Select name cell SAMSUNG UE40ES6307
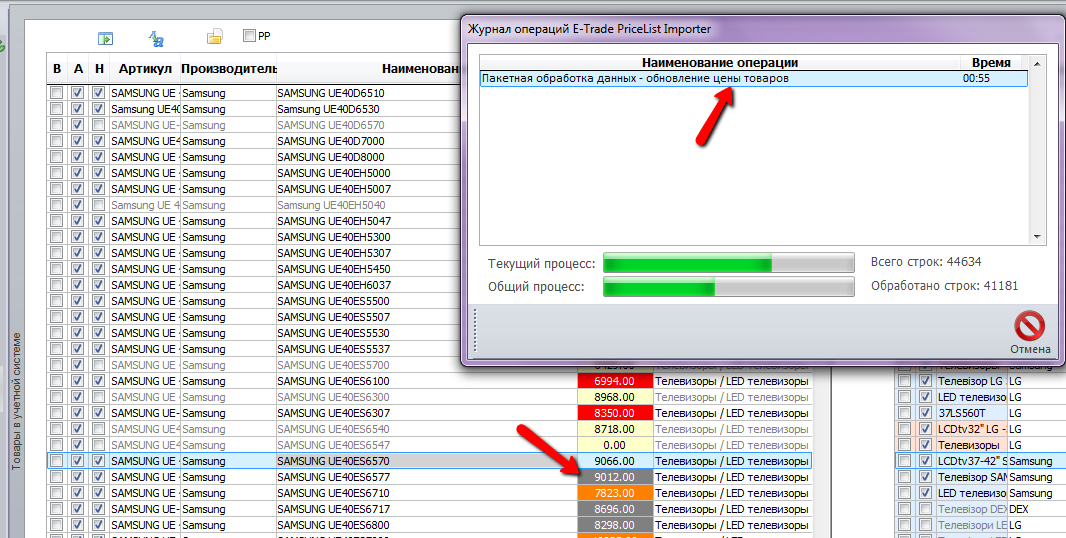Screen dimensions: 1066x538 (x=427, y=413)
